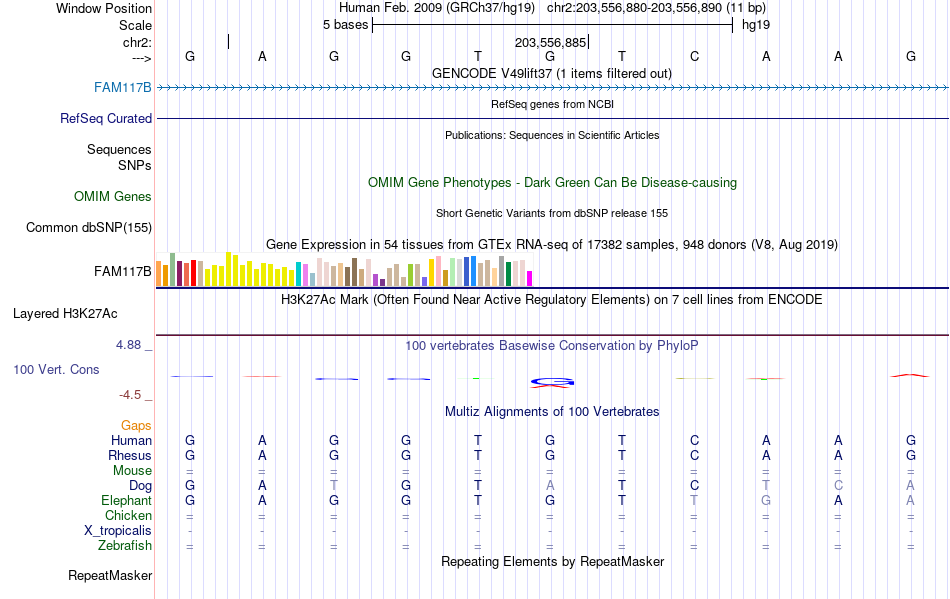Click the Layered H3K27Ac signal baseline
The width and height of the screenshot is (950, 599).
coord(552,335)
